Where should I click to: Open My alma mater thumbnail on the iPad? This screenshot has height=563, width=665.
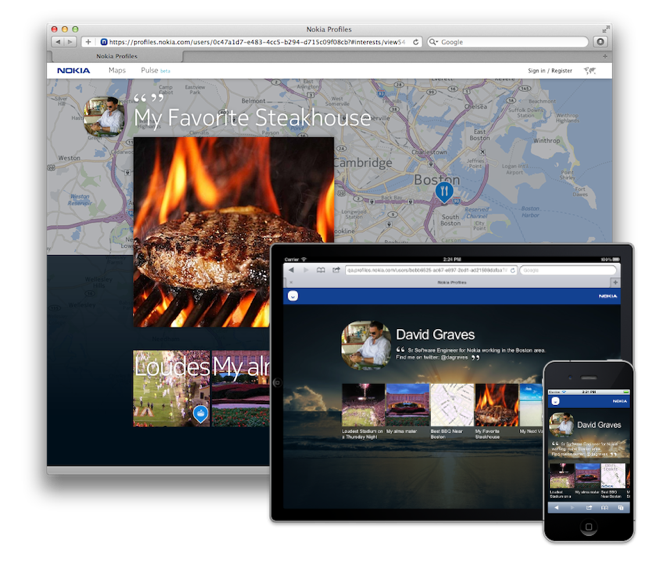(x=407, y=405)
